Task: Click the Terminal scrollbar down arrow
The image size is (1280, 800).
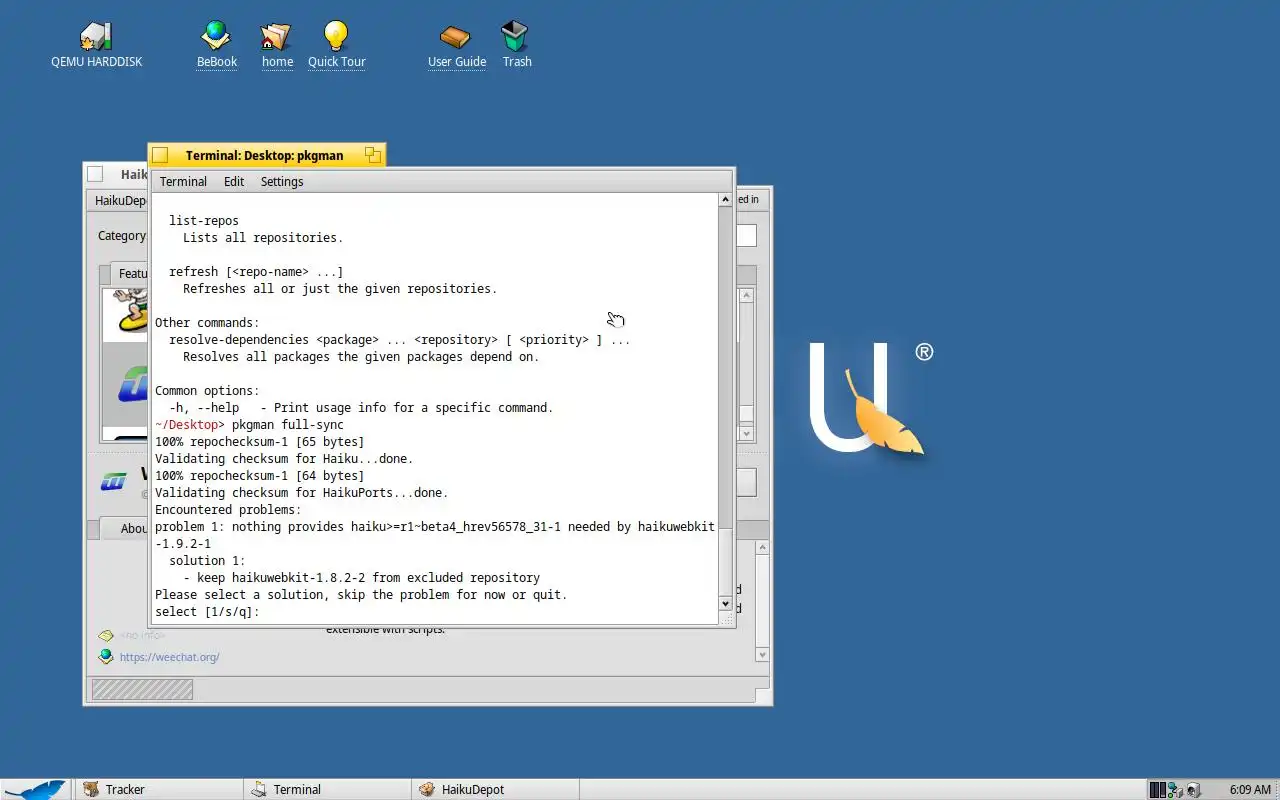Action: click(x=726, y=603)
